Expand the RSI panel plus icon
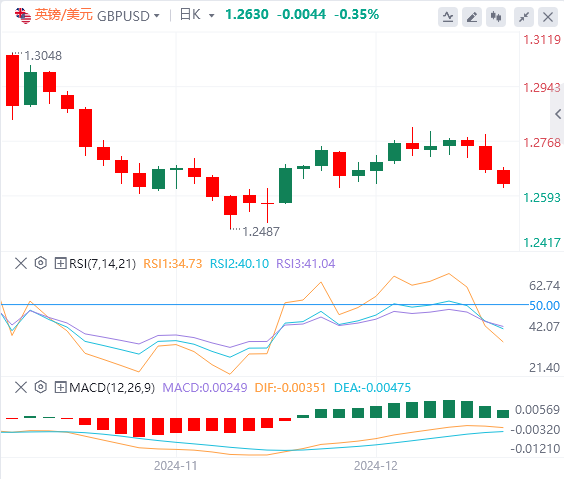This screenshot has height=479, width=564. [60, 263]
